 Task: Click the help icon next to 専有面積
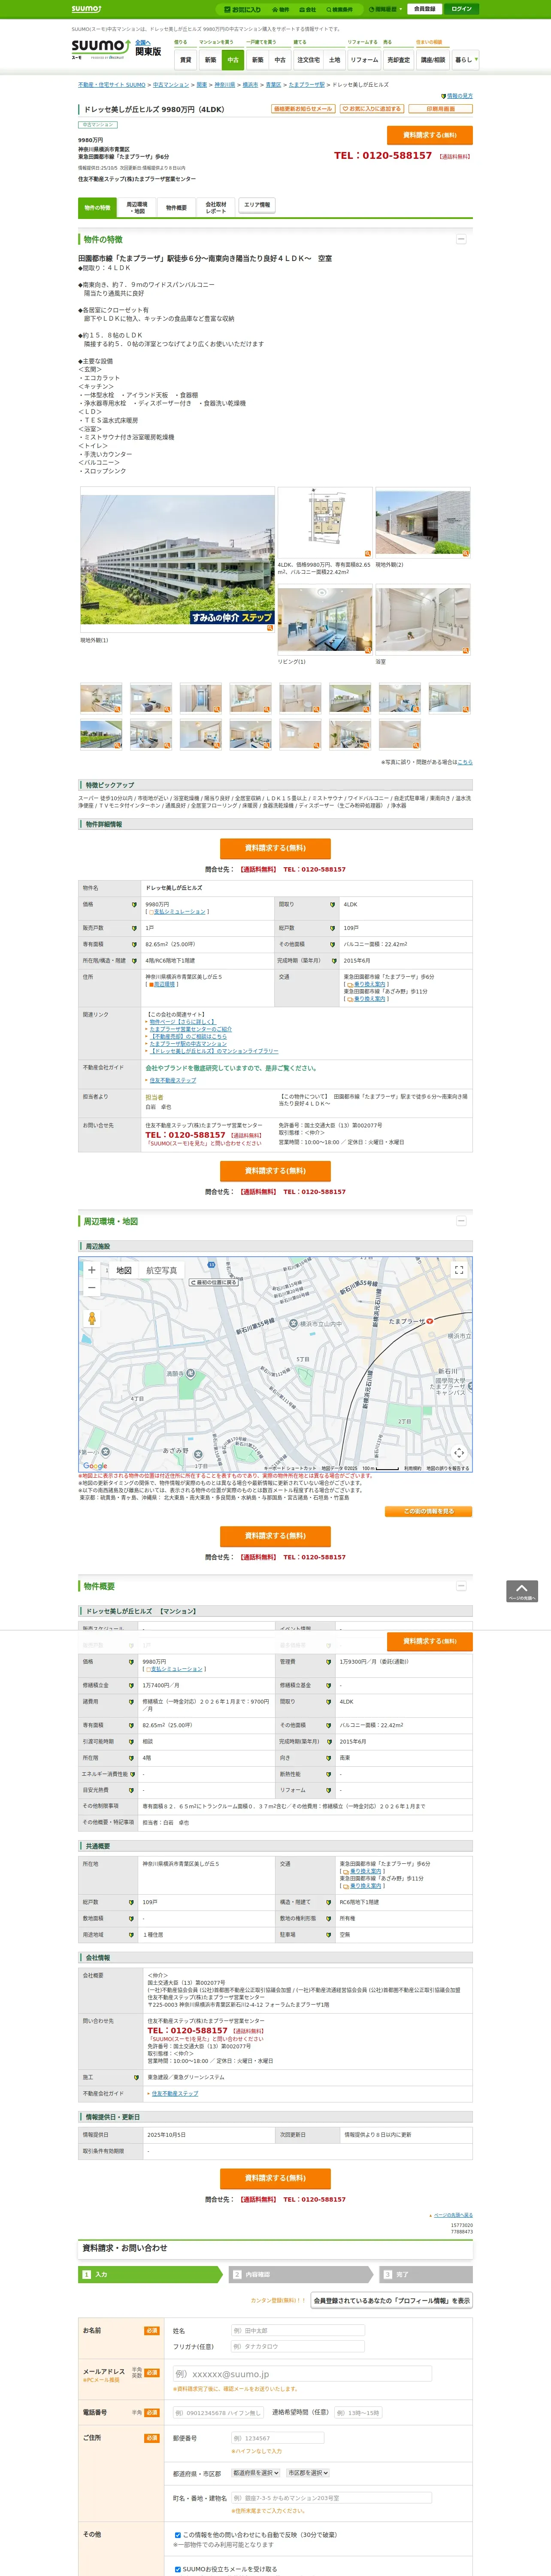(134, 945)
